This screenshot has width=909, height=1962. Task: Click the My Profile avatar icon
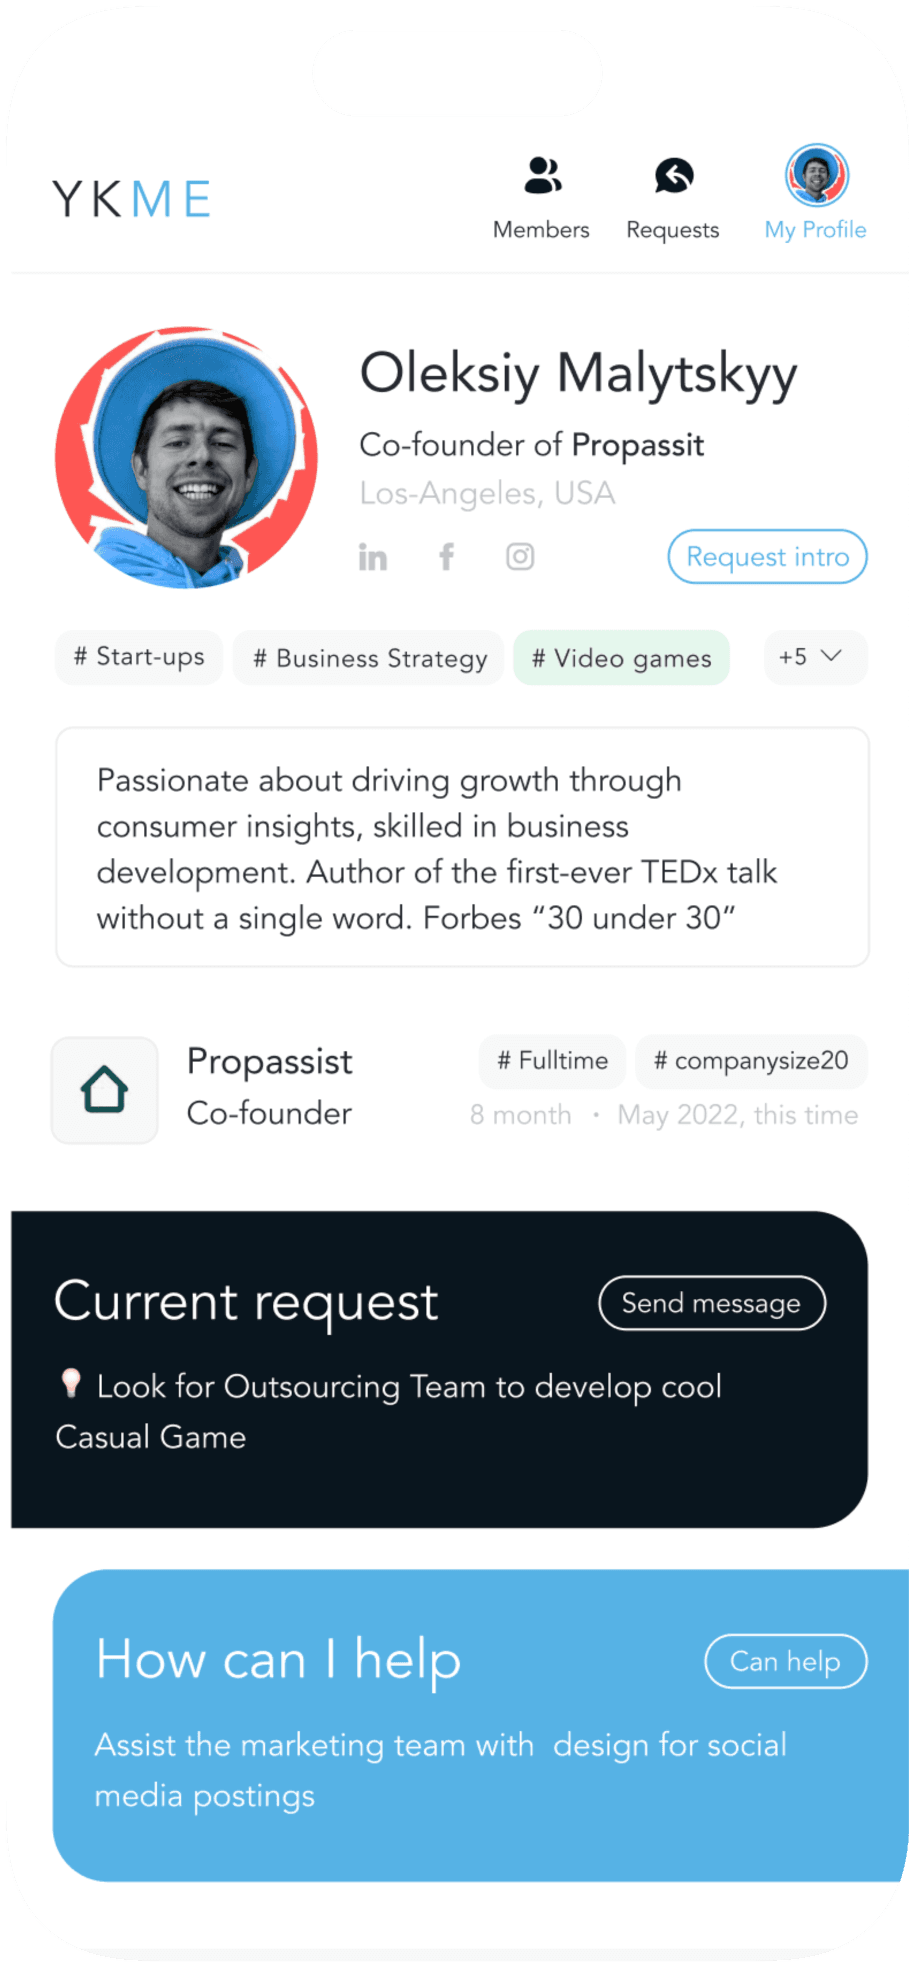coord(817,175)
